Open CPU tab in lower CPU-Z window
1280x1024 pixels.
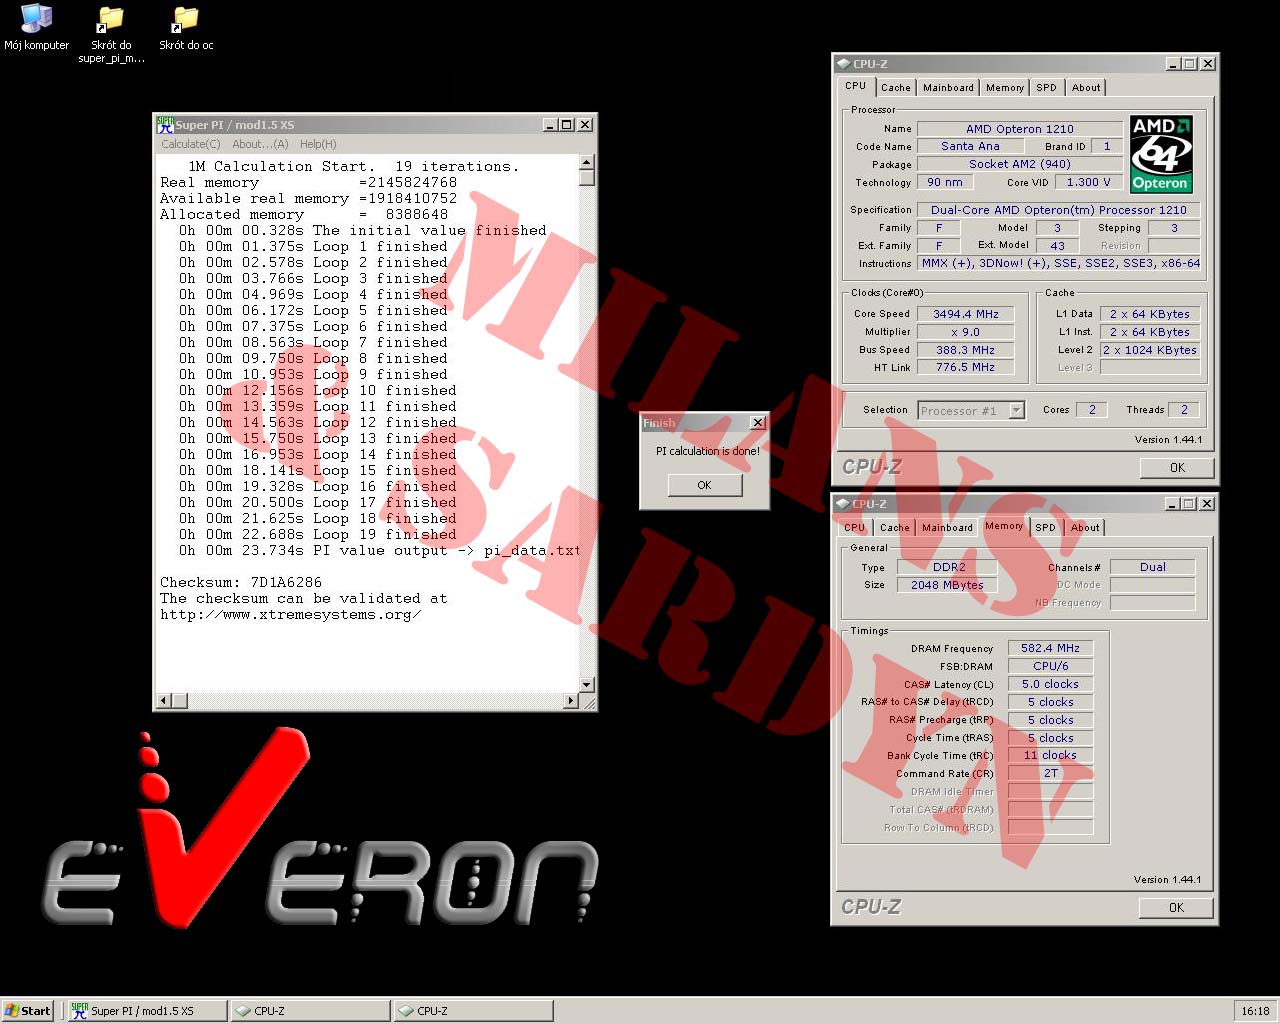[x=855, y=528]
